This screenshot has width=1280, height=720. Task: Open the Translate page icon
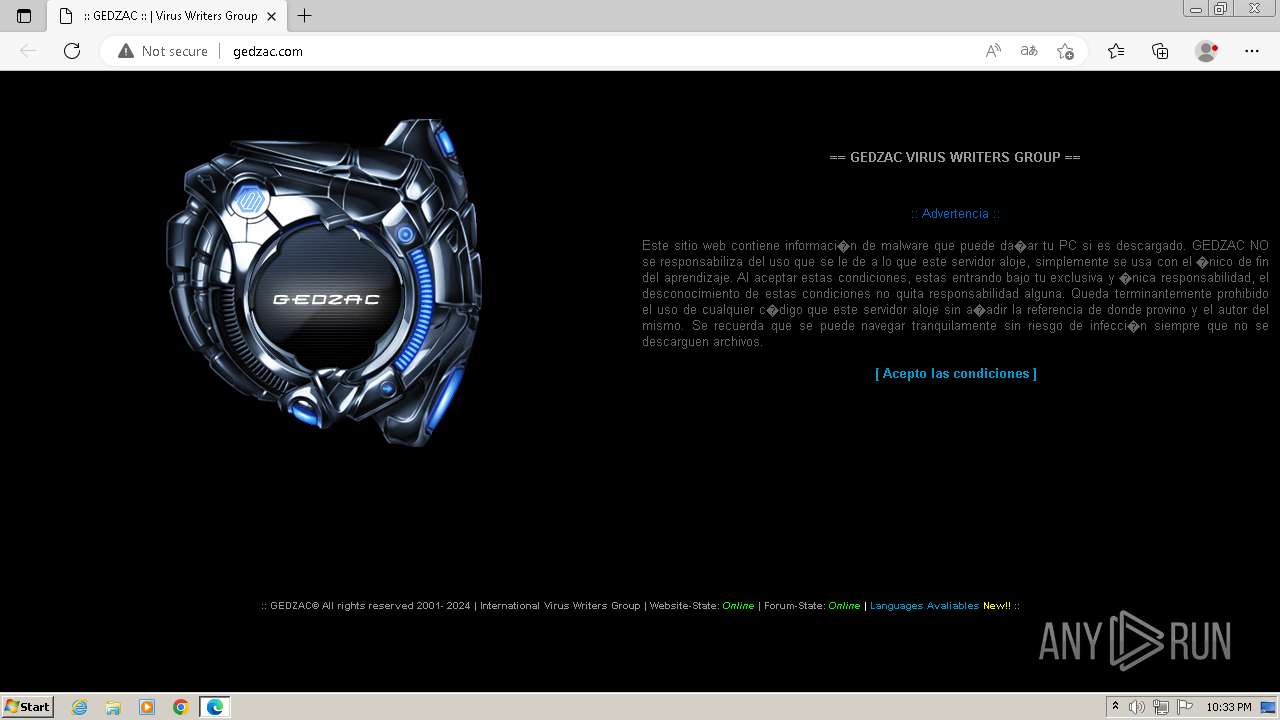point(1029,51)
